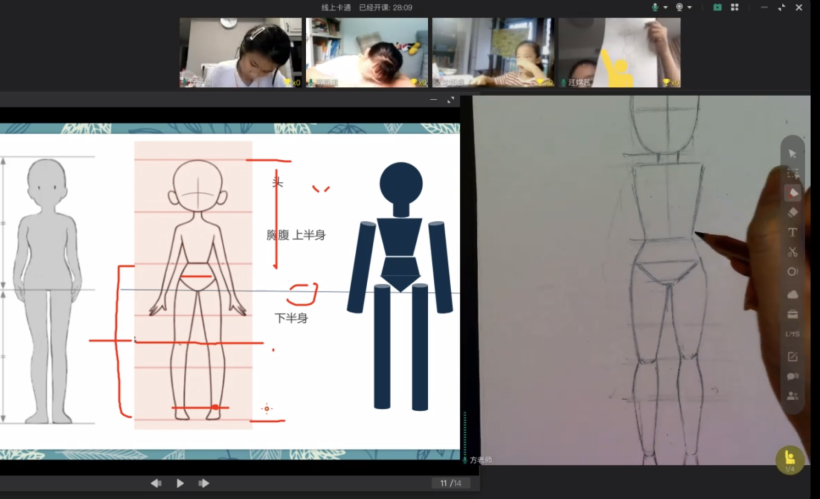The width and height of the screenshot is (820, 499).
Task: Open the cloud storage icon
Action: pyautogui.click(x=792, y=294)
